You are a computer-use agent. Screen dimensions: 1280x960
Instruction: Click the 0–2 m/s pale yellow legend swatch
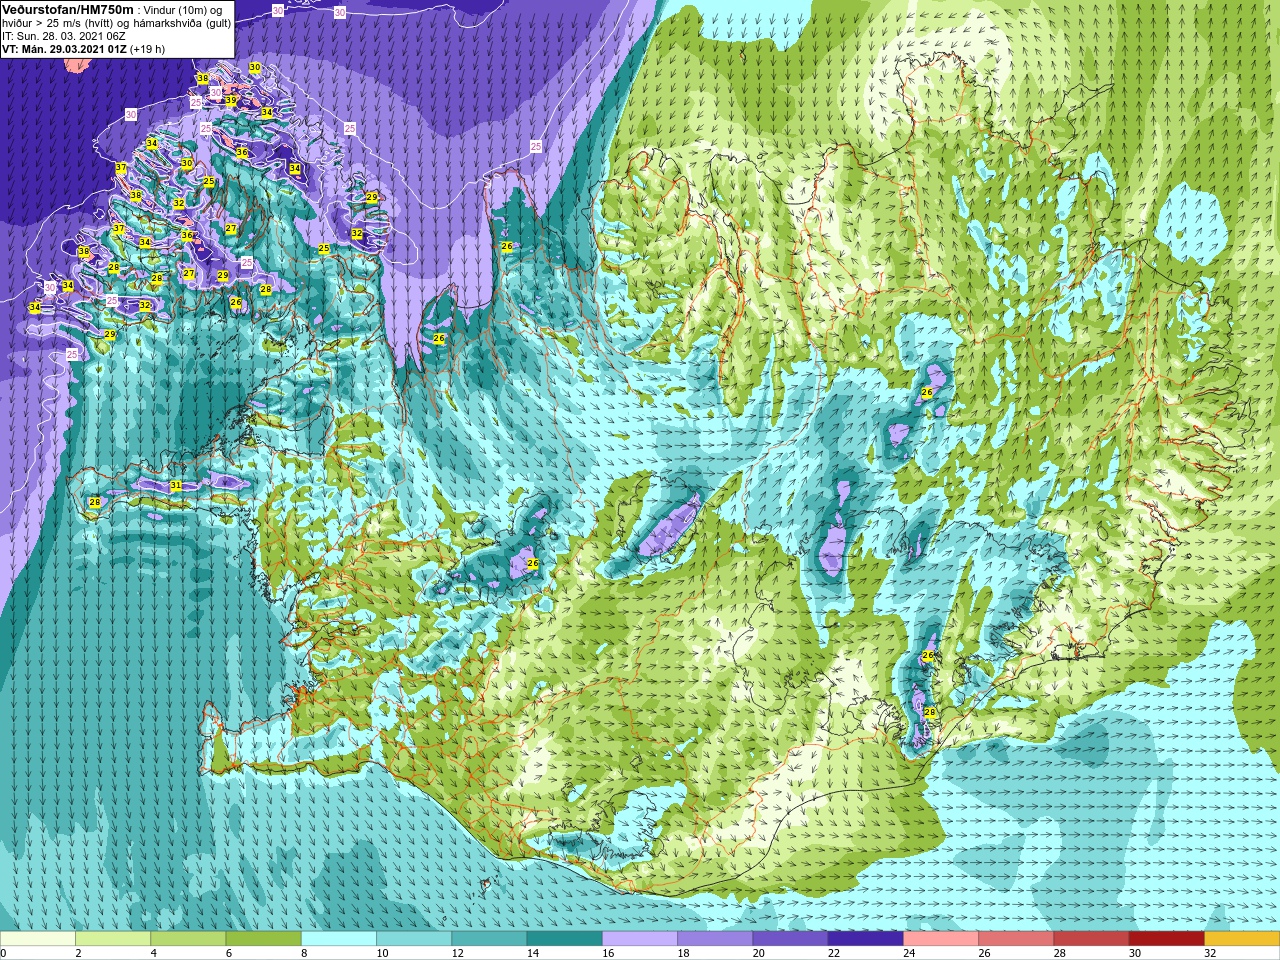pyautogui.click(x=38, y=939)
